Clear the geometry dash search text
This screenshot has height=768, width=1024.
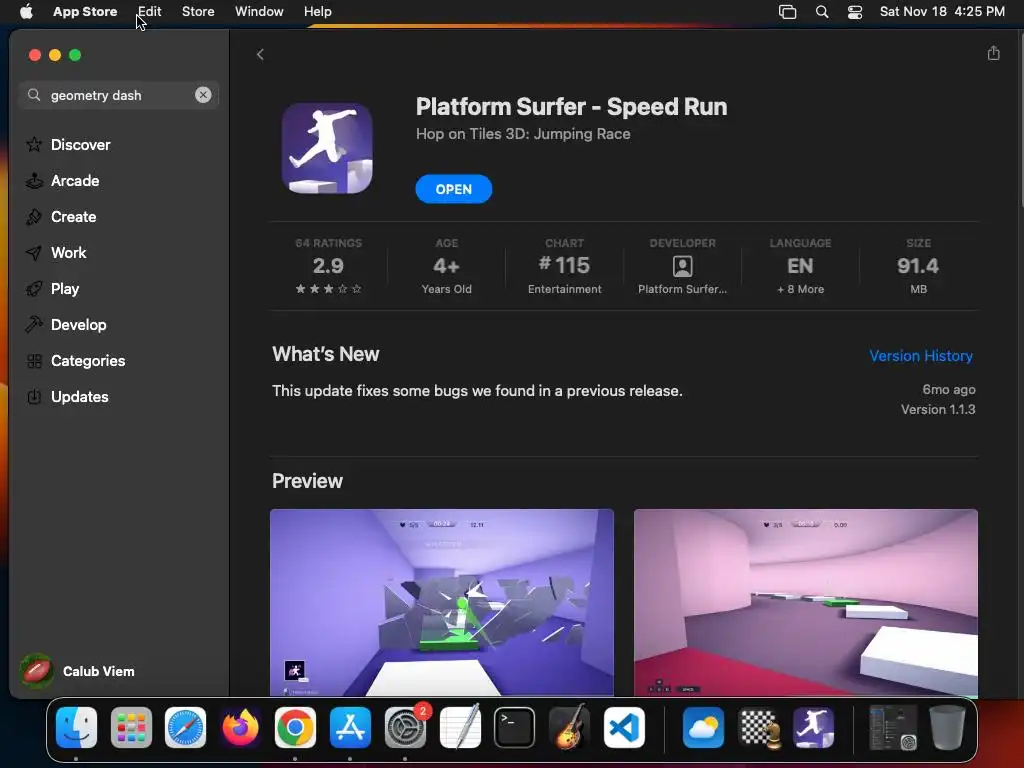(x=203, y=95)
